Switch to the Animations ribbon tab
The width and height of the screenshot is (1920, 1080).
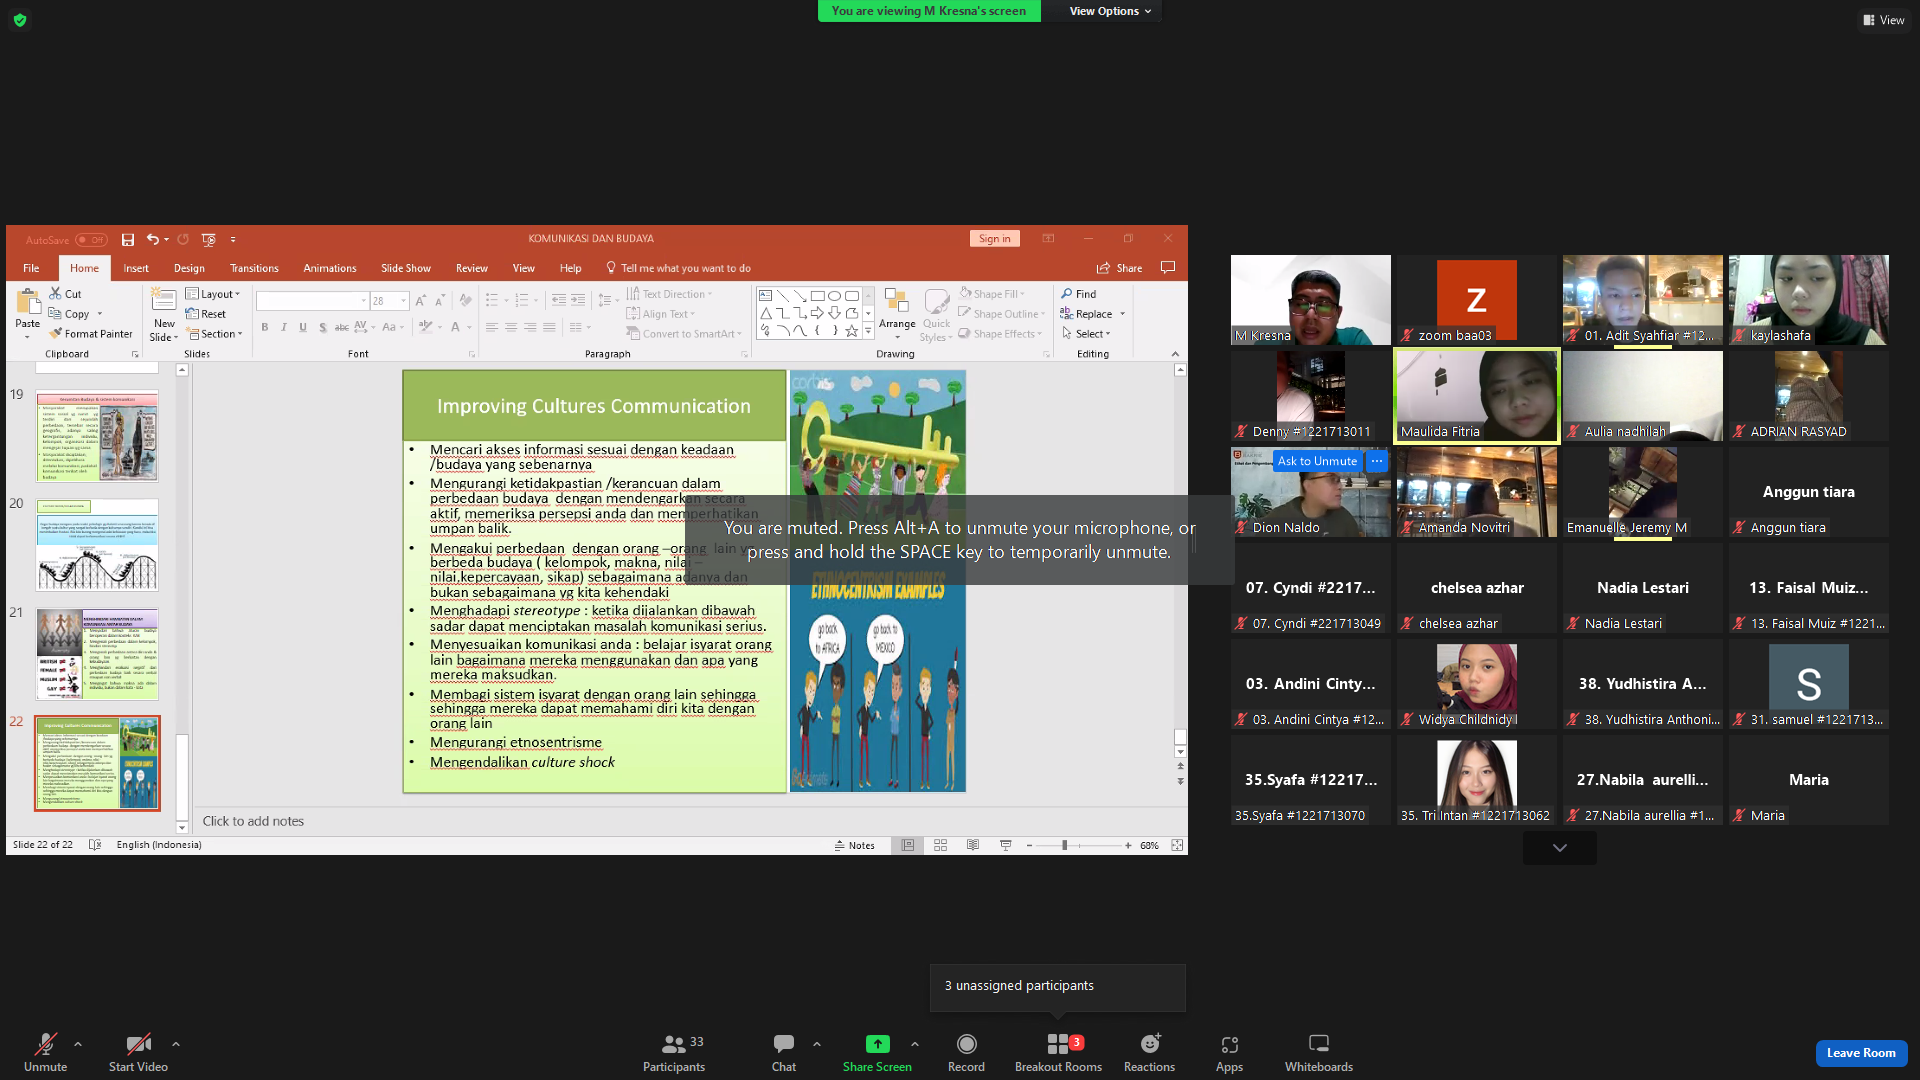(330, 268)
